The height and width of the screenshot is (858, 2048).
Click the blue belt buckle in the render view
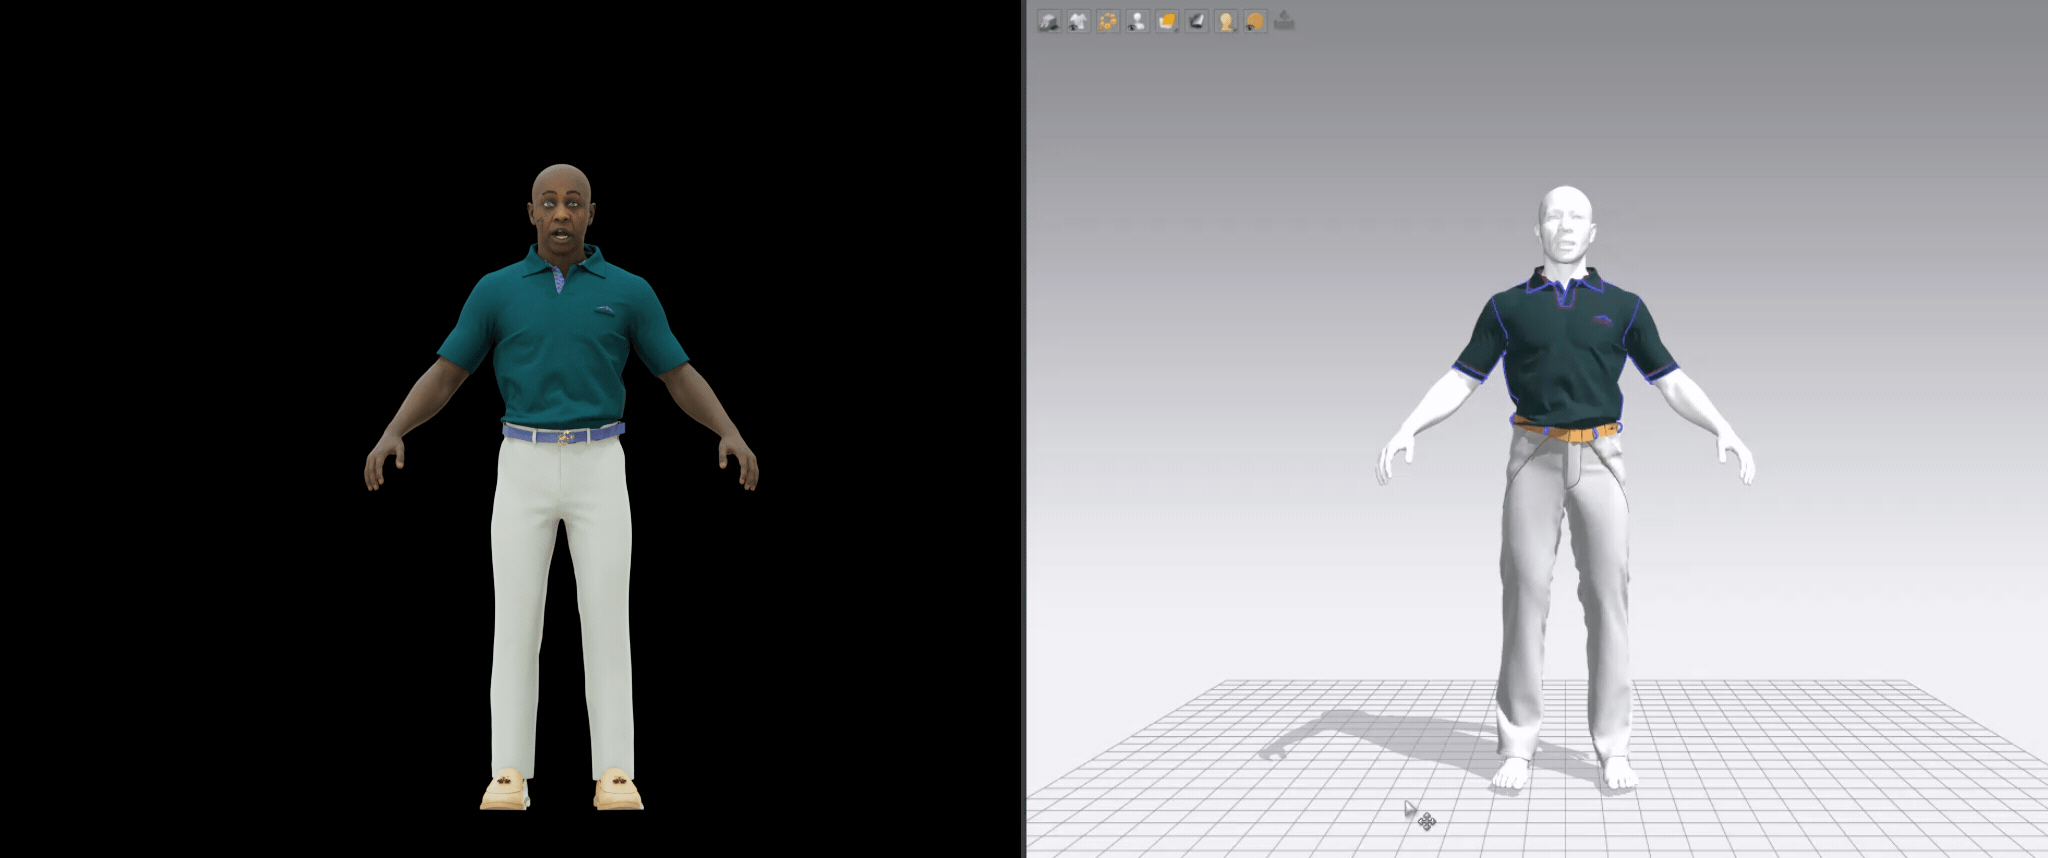[566, 435]
